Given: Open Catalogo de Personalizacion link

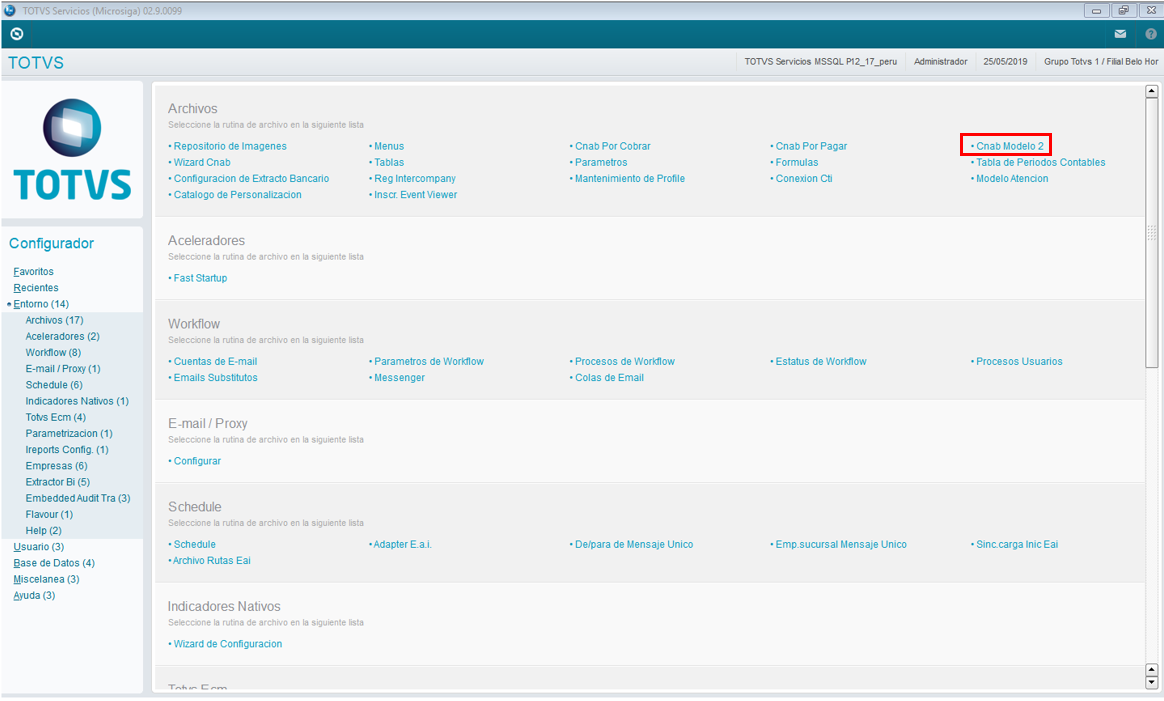Looking at the screenshot, I should (x=238, y=195).
